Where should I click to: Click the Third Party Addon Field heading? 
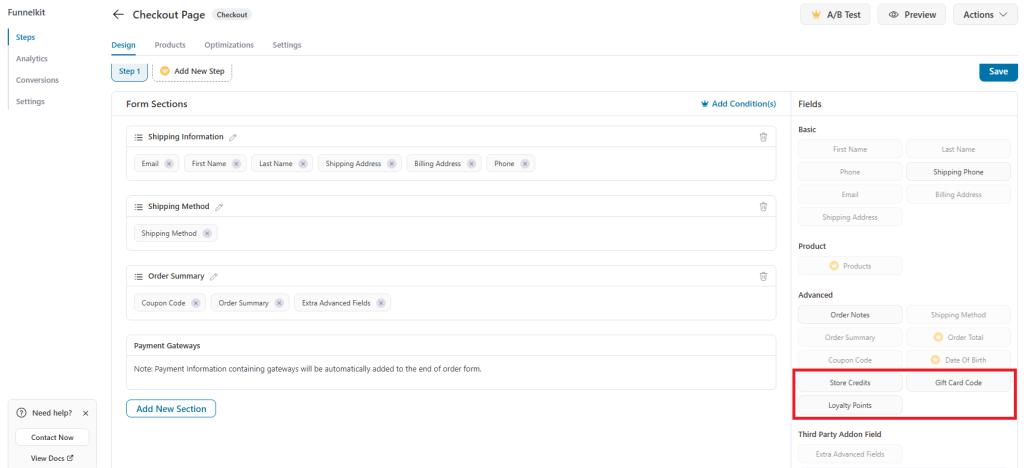pyautogui.click(x=840, y=434)
